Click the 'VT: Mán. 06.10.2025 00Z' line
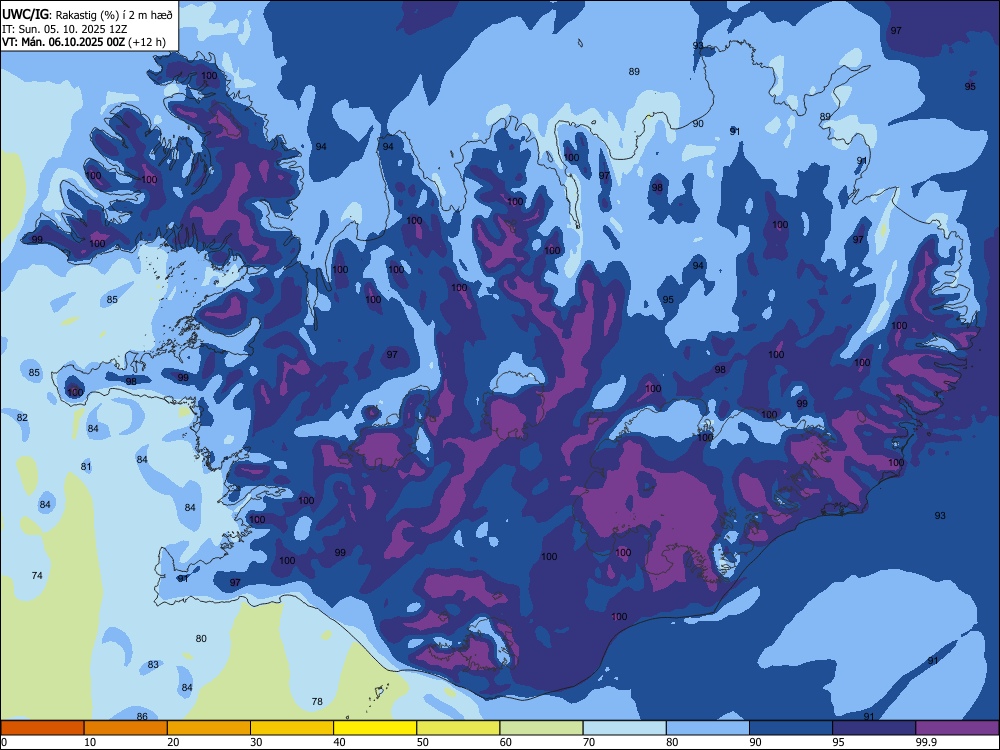The height and width of the screenshot is (750, 1000). point(63,42)
